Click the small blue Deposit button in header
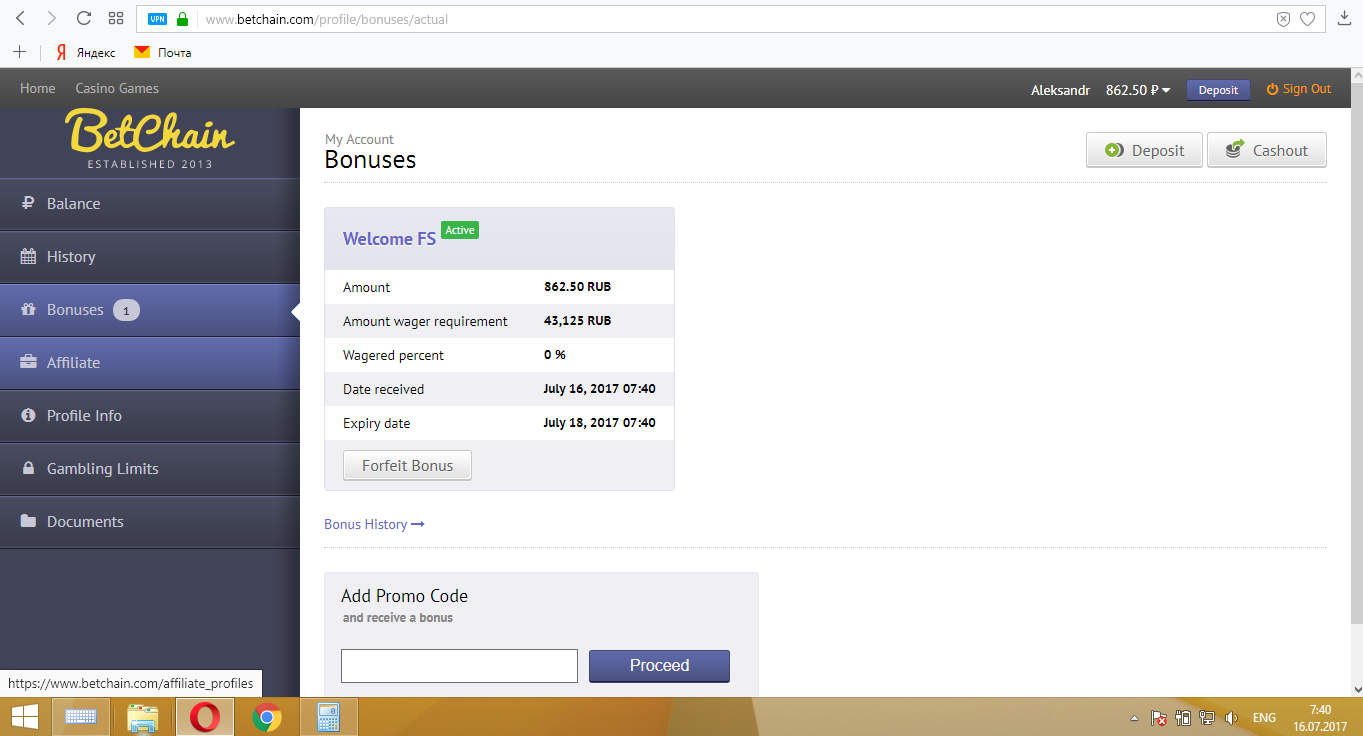The width and height of the screenshot is (1363, 736). pos(1218,89)
